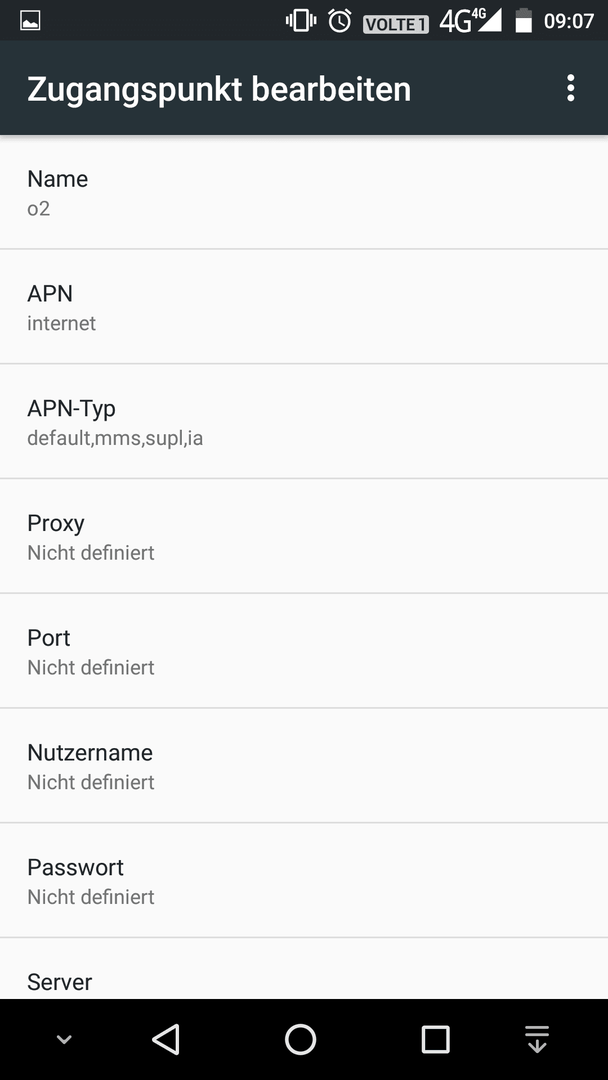Image resolution: width=608 pixels, height=1080 pixels.
Task: Tap the 4G signal strength icon
Action: (471, 21)
